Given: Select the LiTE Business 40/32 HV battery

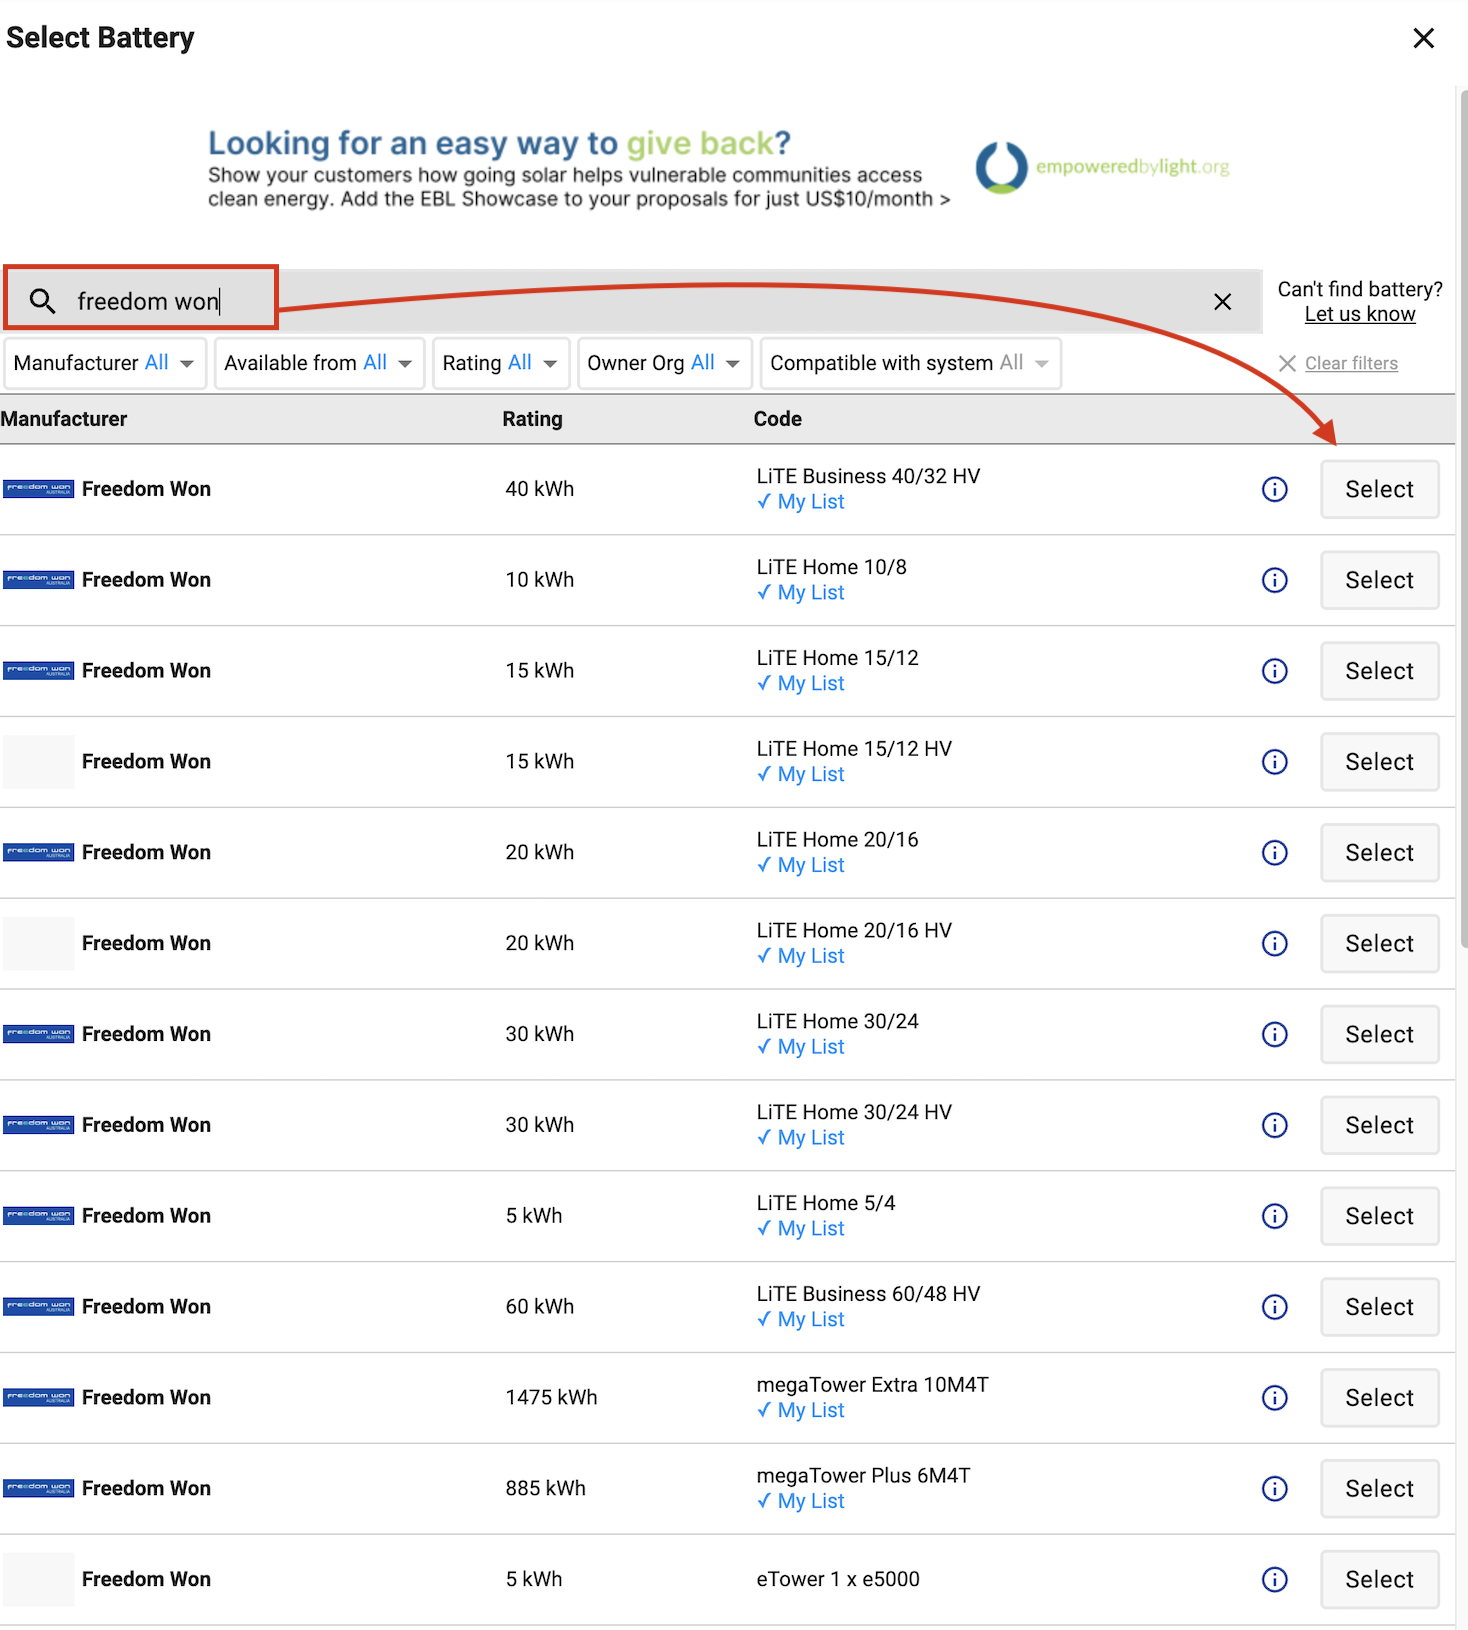Looking at the screenshot, I should pos(1379,489).
